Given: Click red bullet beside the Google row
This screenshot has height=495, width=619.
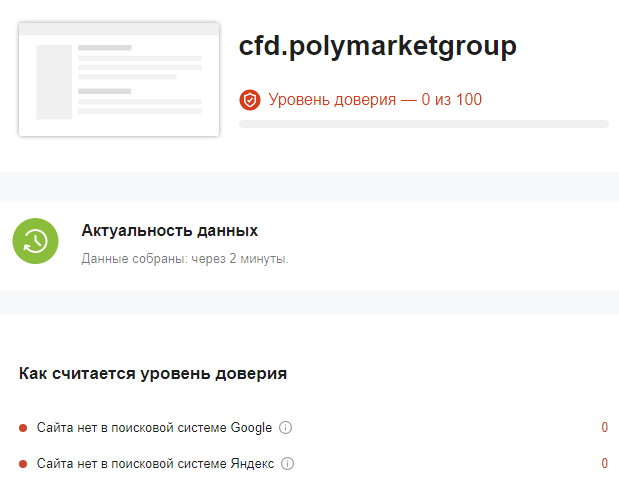Looking at the screenshot, I should coord(23,428).
